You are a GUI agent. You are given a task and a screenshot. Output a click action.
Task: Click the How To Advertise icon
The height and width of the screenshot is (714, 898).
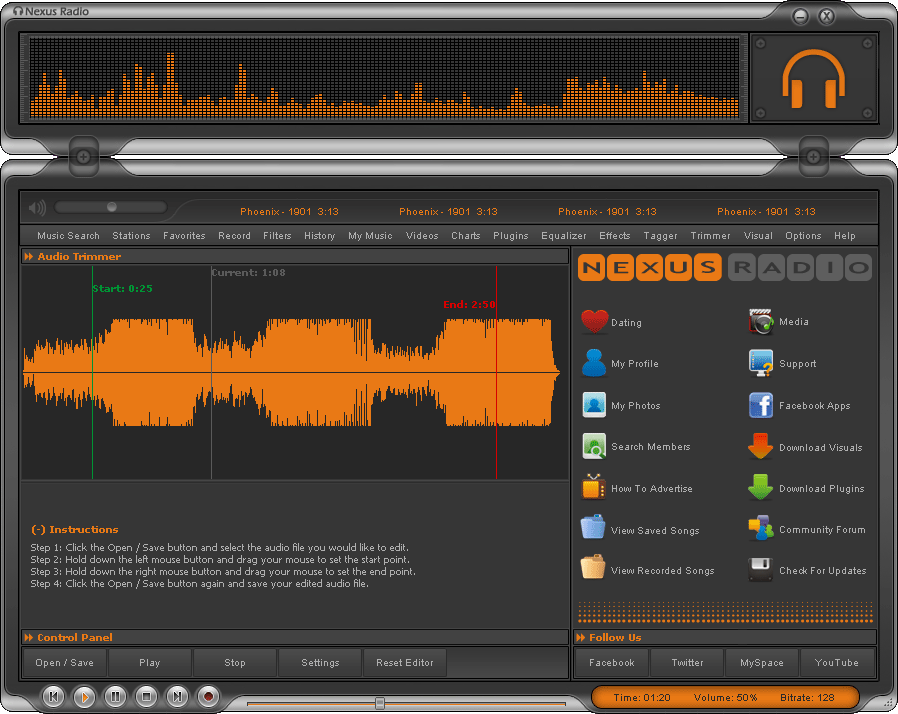594,488
